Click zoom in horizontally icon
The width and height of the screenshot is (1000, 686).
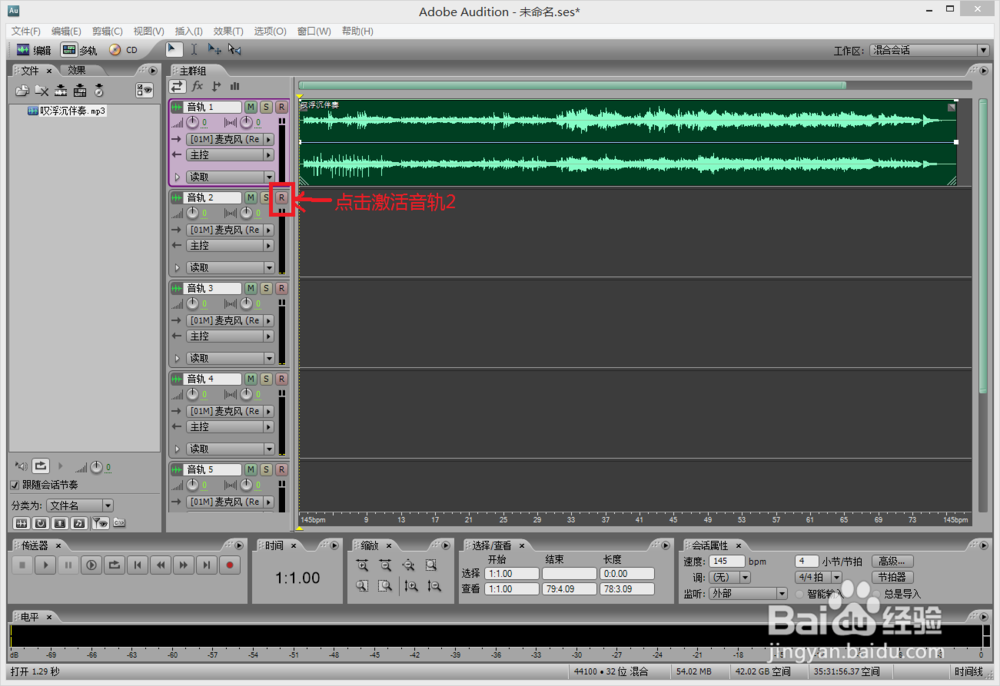(362, 565)
